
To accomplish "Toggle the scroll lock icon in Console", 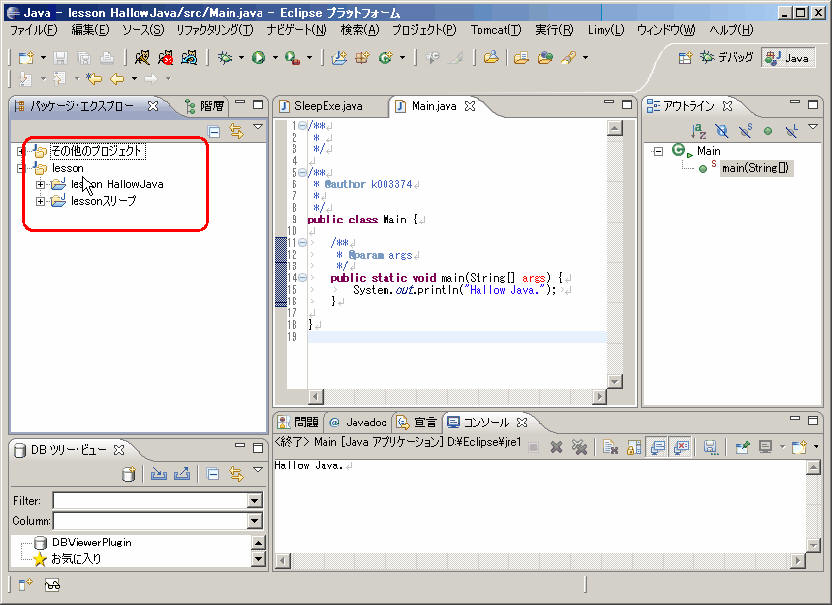I will pyautogui.click(x=633, y=447).
